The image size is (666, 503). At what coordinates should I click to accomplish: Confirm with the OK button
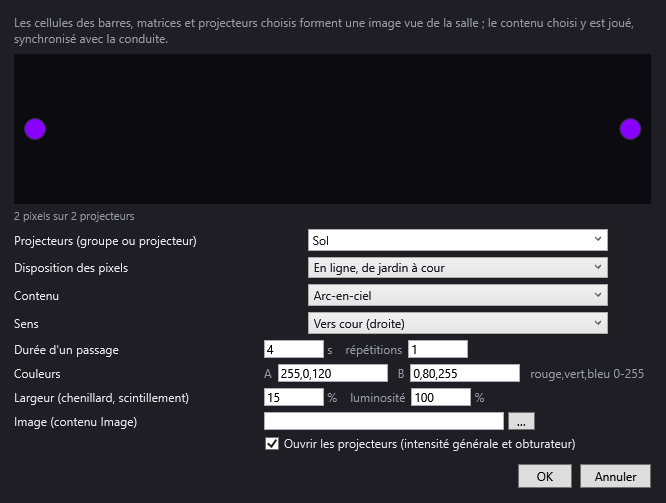pos(545,476)
